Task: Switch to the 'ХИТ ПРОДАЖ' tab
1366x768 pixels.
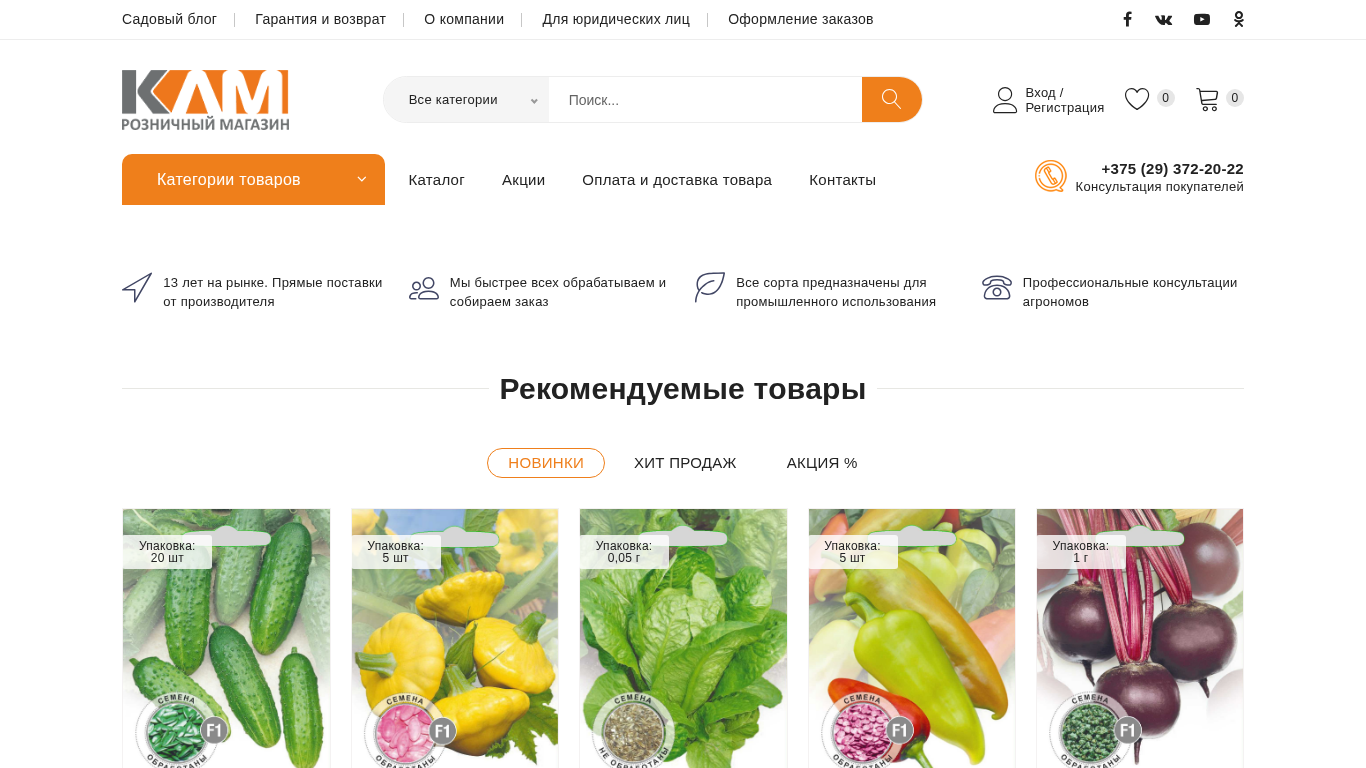Action: tap(685, 463)
